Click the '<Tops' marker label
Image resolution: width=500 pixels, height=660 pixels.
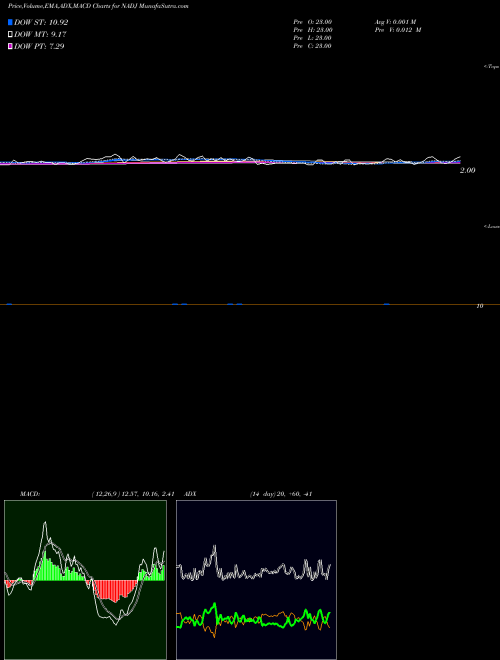point(492,67)
